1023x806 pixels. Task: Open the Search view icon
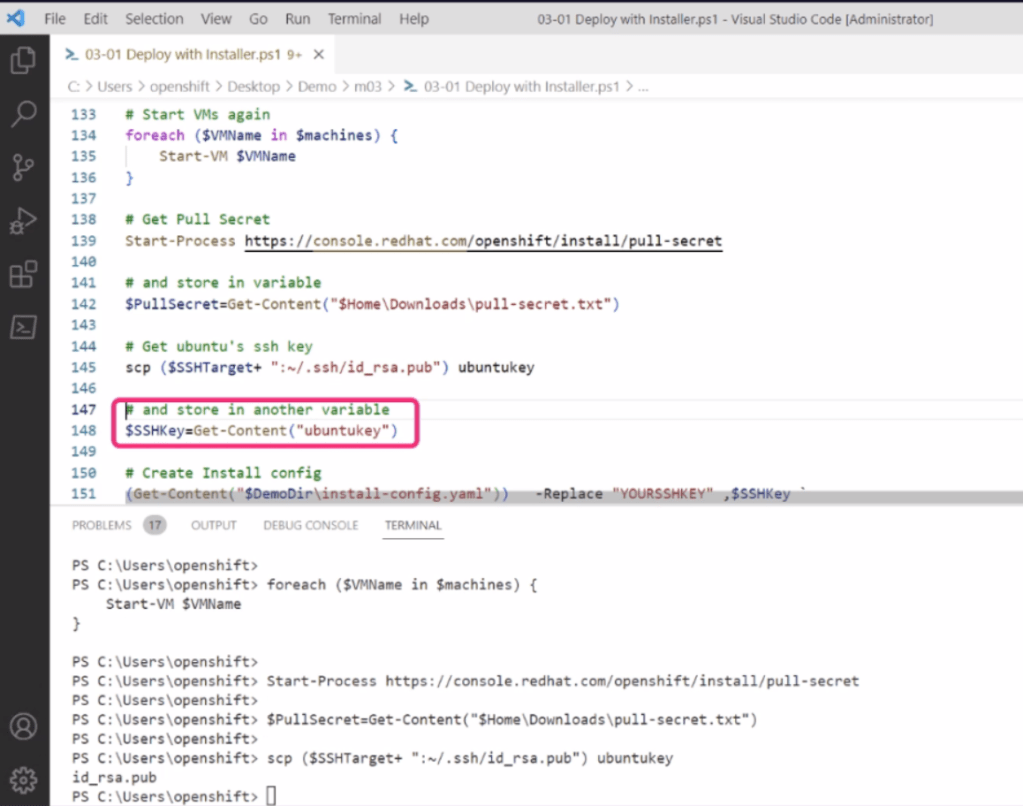click(23, 114)
